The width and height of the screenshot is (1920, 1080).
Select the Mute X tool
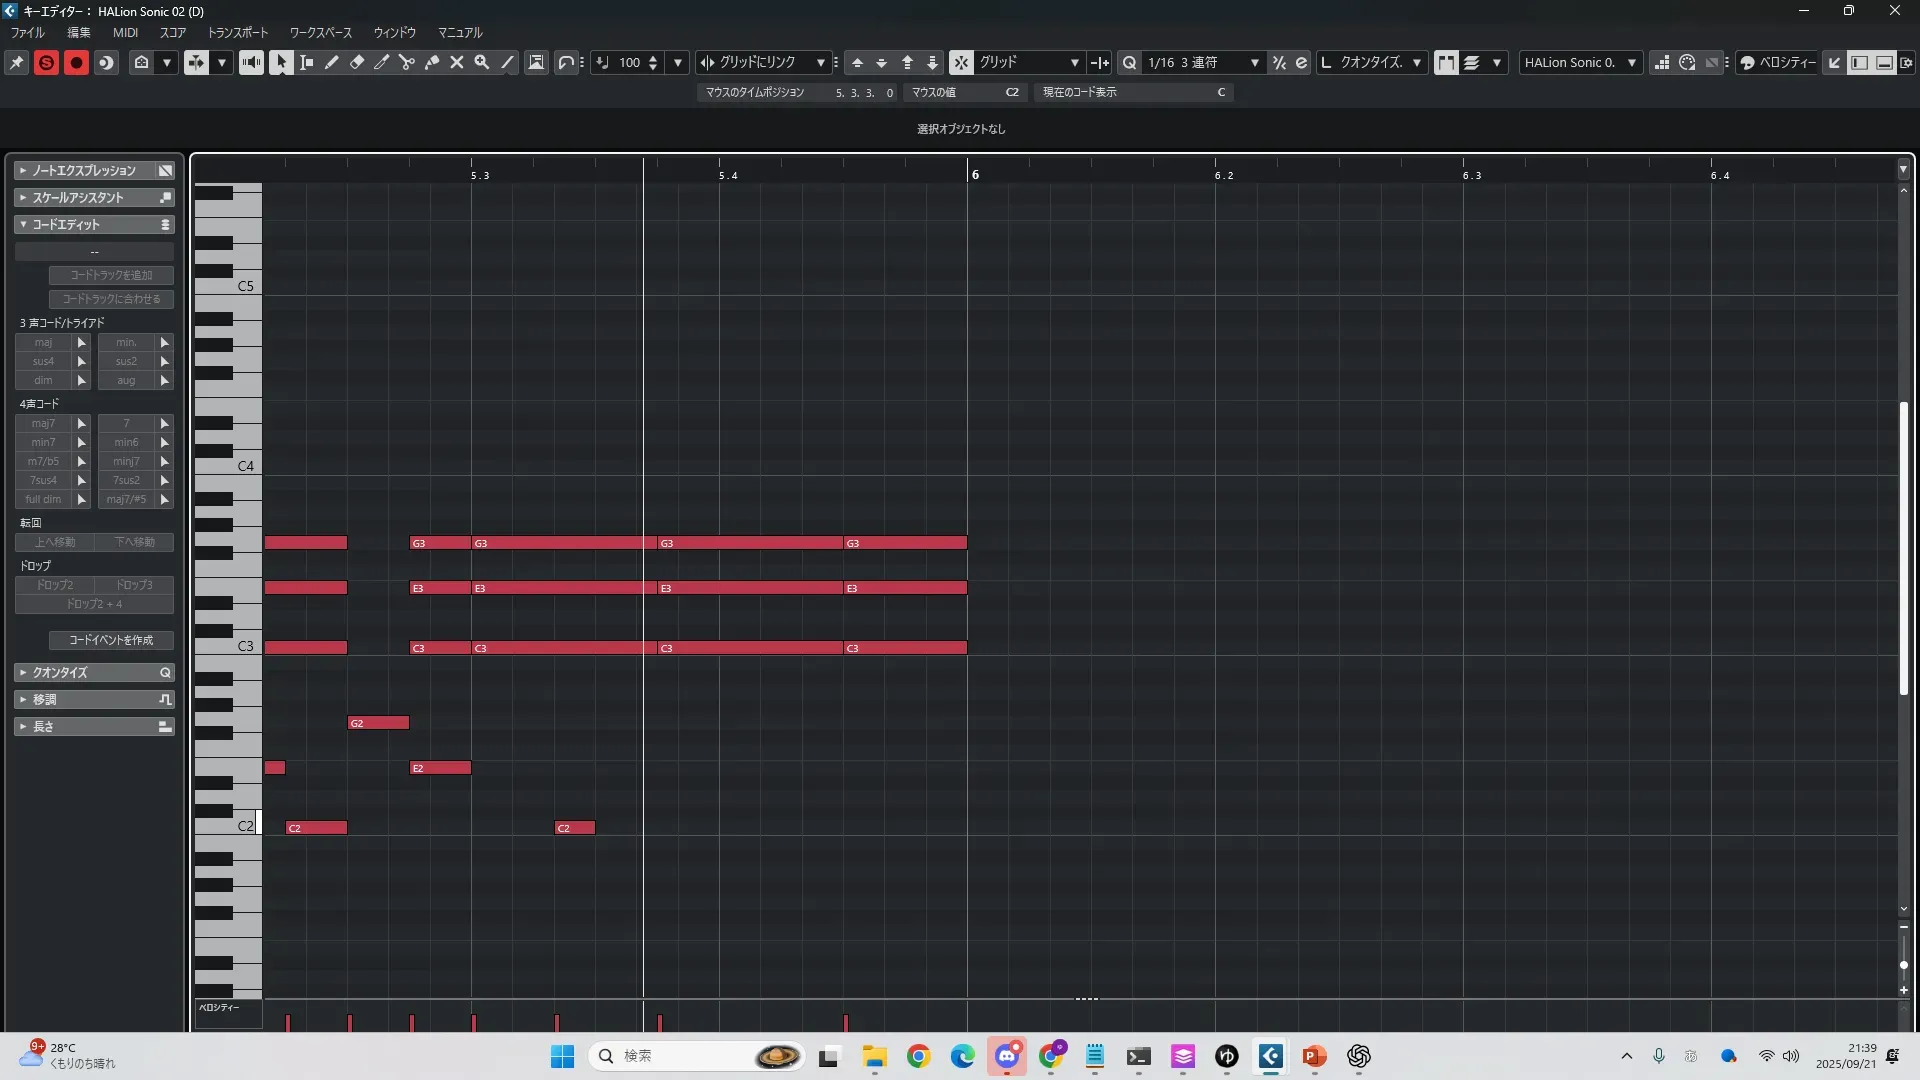457,62
